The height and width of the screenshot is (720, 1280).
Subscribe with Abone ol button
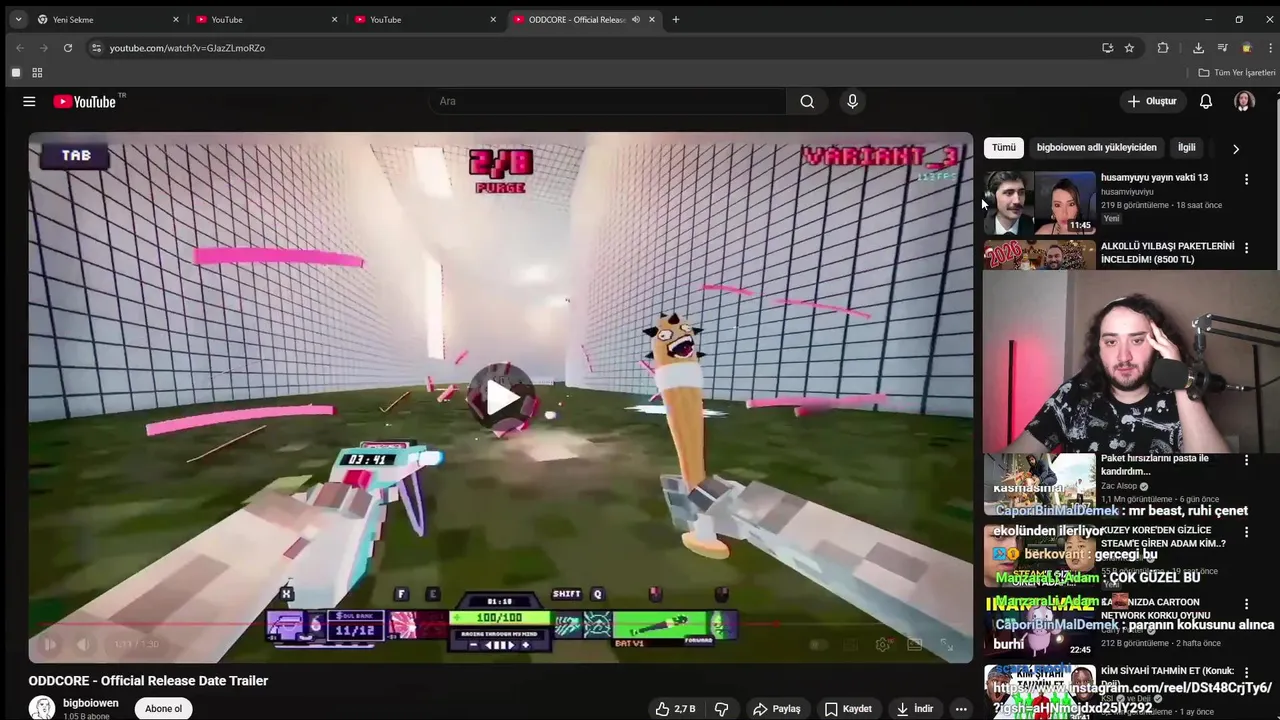(164, 709)
